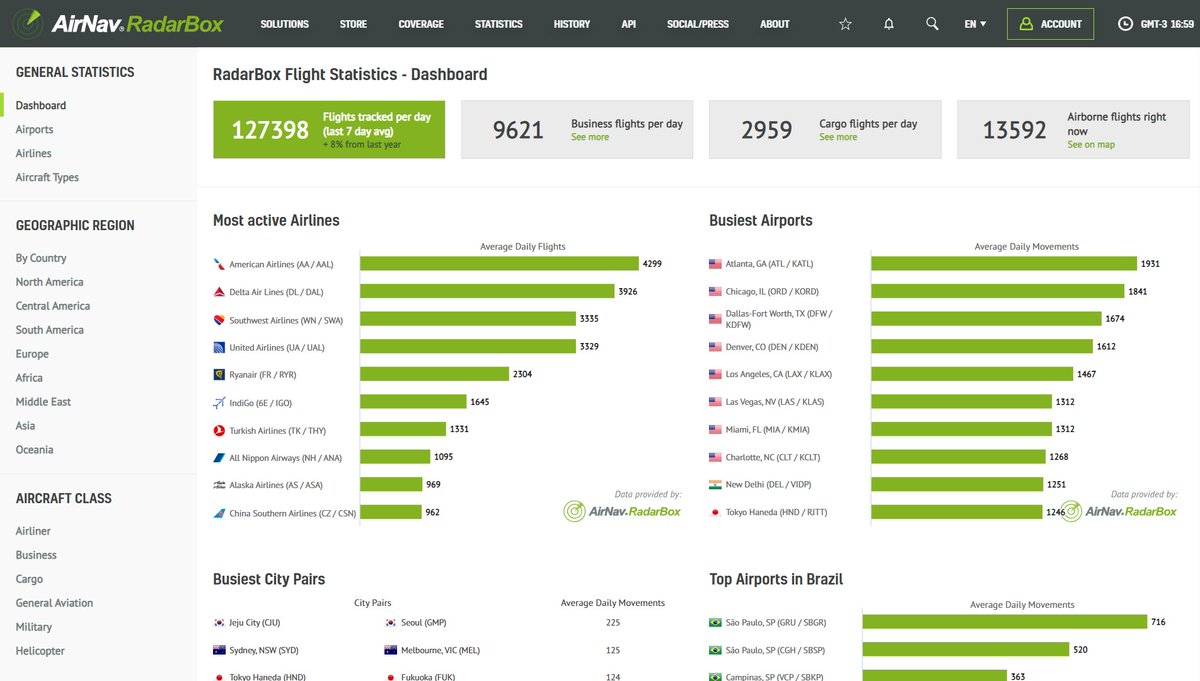
Task: Select By Country region
Action: tap(41, 258)
